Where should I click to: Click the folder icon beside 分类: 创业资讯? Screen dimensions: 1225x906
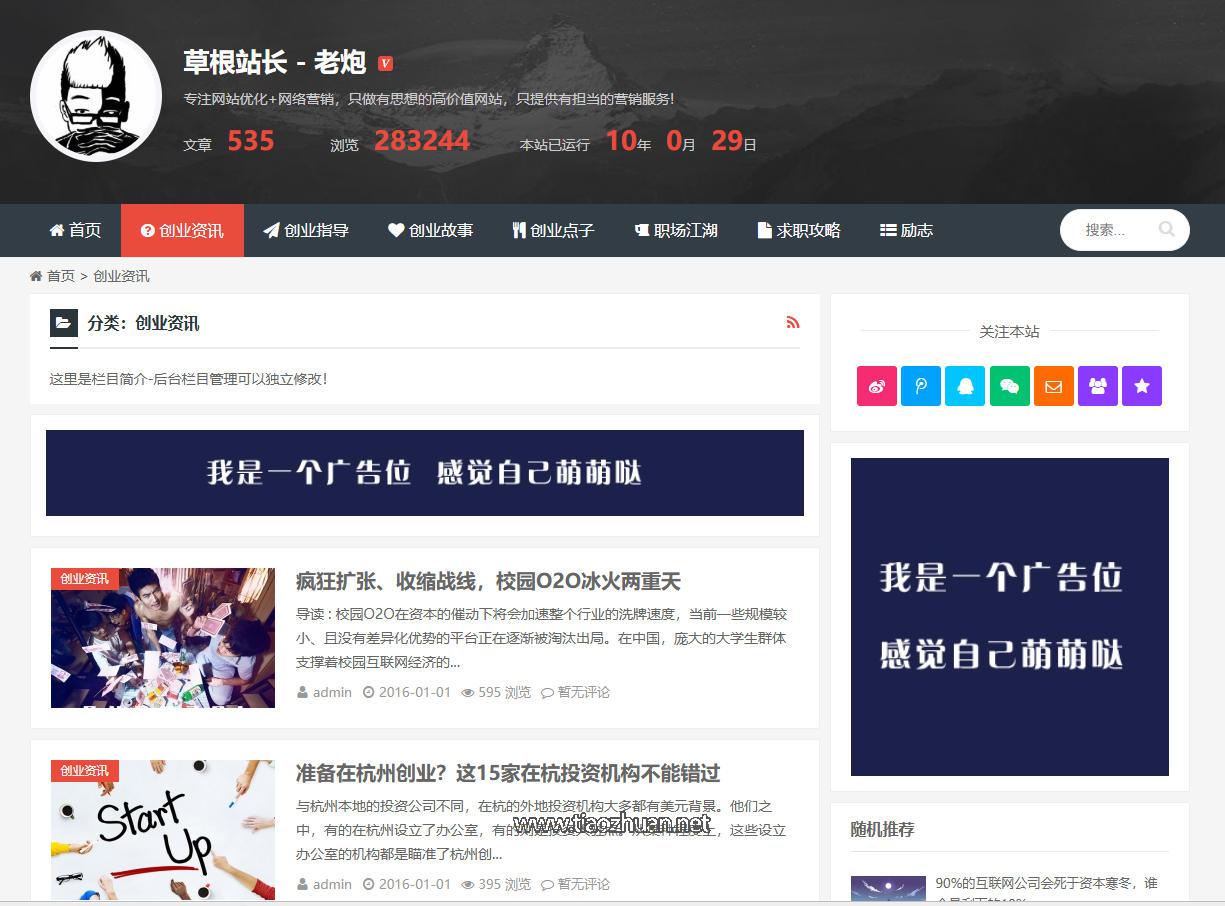tap(63, 322)
